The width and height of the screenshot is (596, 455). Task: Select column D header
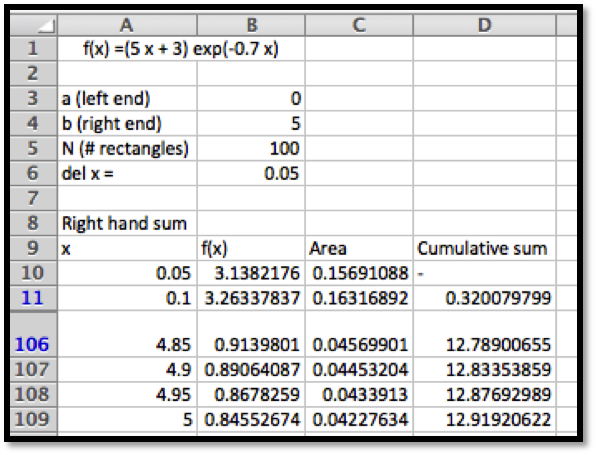pos(485,25)
